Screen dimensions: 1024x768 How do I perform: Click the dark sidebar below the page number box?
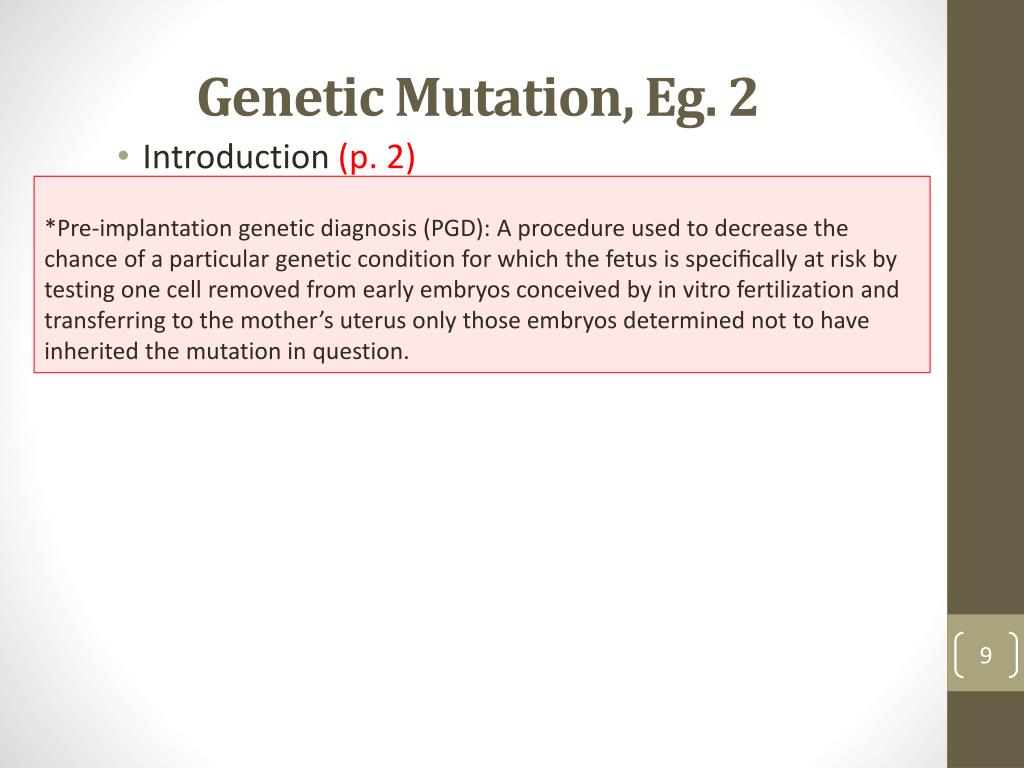(985, 729)
